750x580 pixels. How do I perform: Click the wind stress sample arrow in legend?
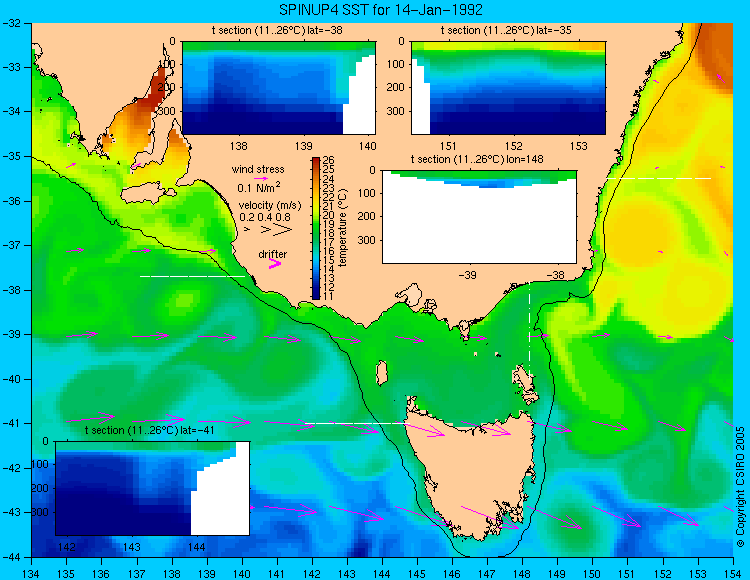261,178
